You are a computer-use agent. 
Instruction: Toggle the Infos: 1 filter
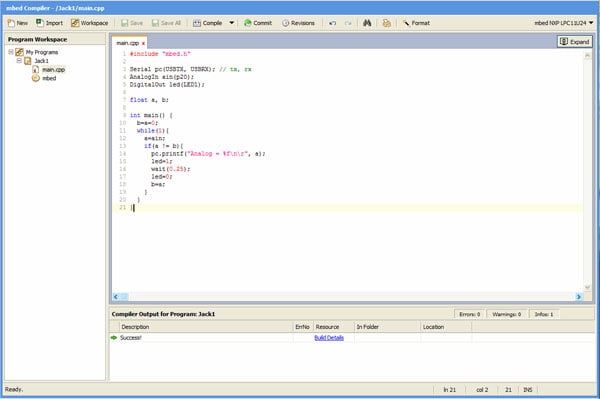(x=544, y=314)
